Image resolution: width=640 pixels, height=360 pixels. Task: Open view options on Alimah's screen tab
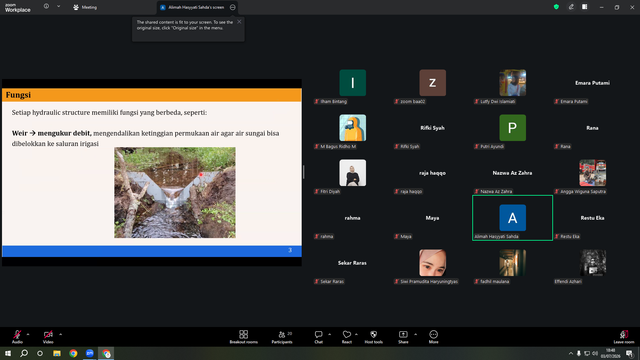(233, 7)
